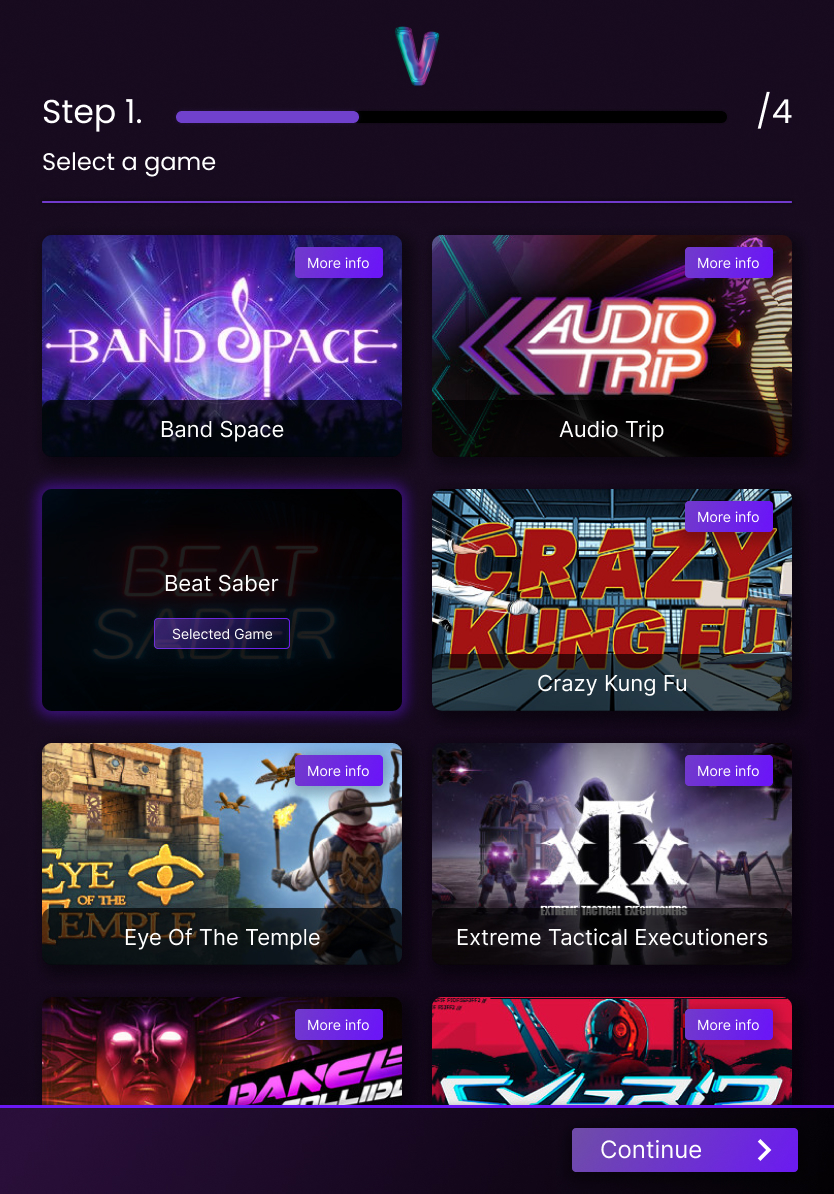Open More info for Band Space
834x1194 pixels.
pyautogui.click(x=339, y=263)
